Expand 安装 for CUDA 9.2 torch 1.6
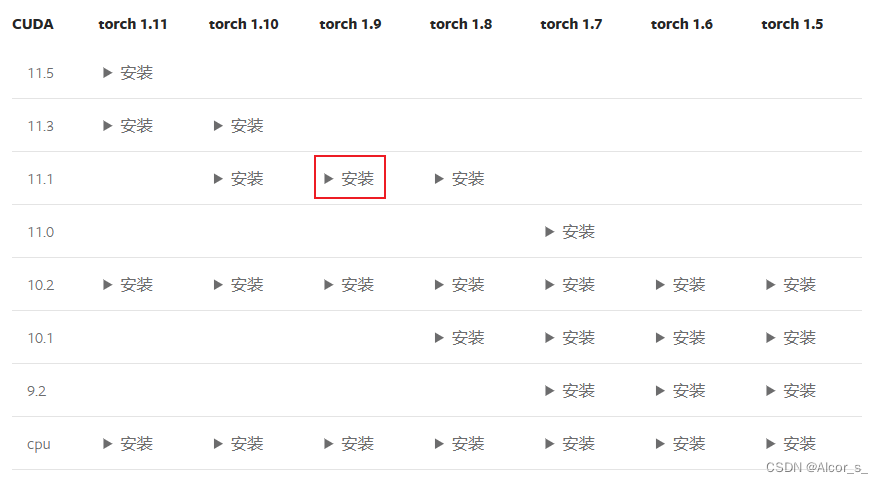 680,391
